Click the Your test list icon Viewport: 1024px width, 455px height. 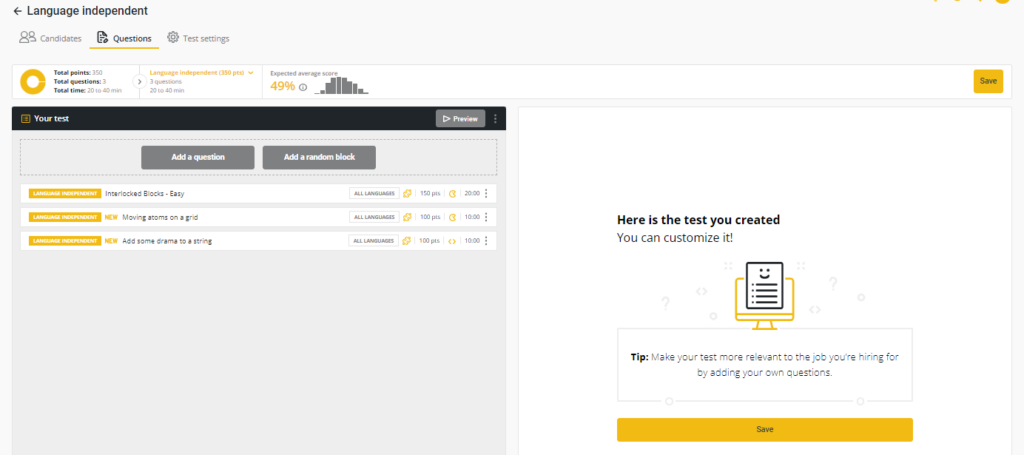pyautogui.click(x=25, y=118)
